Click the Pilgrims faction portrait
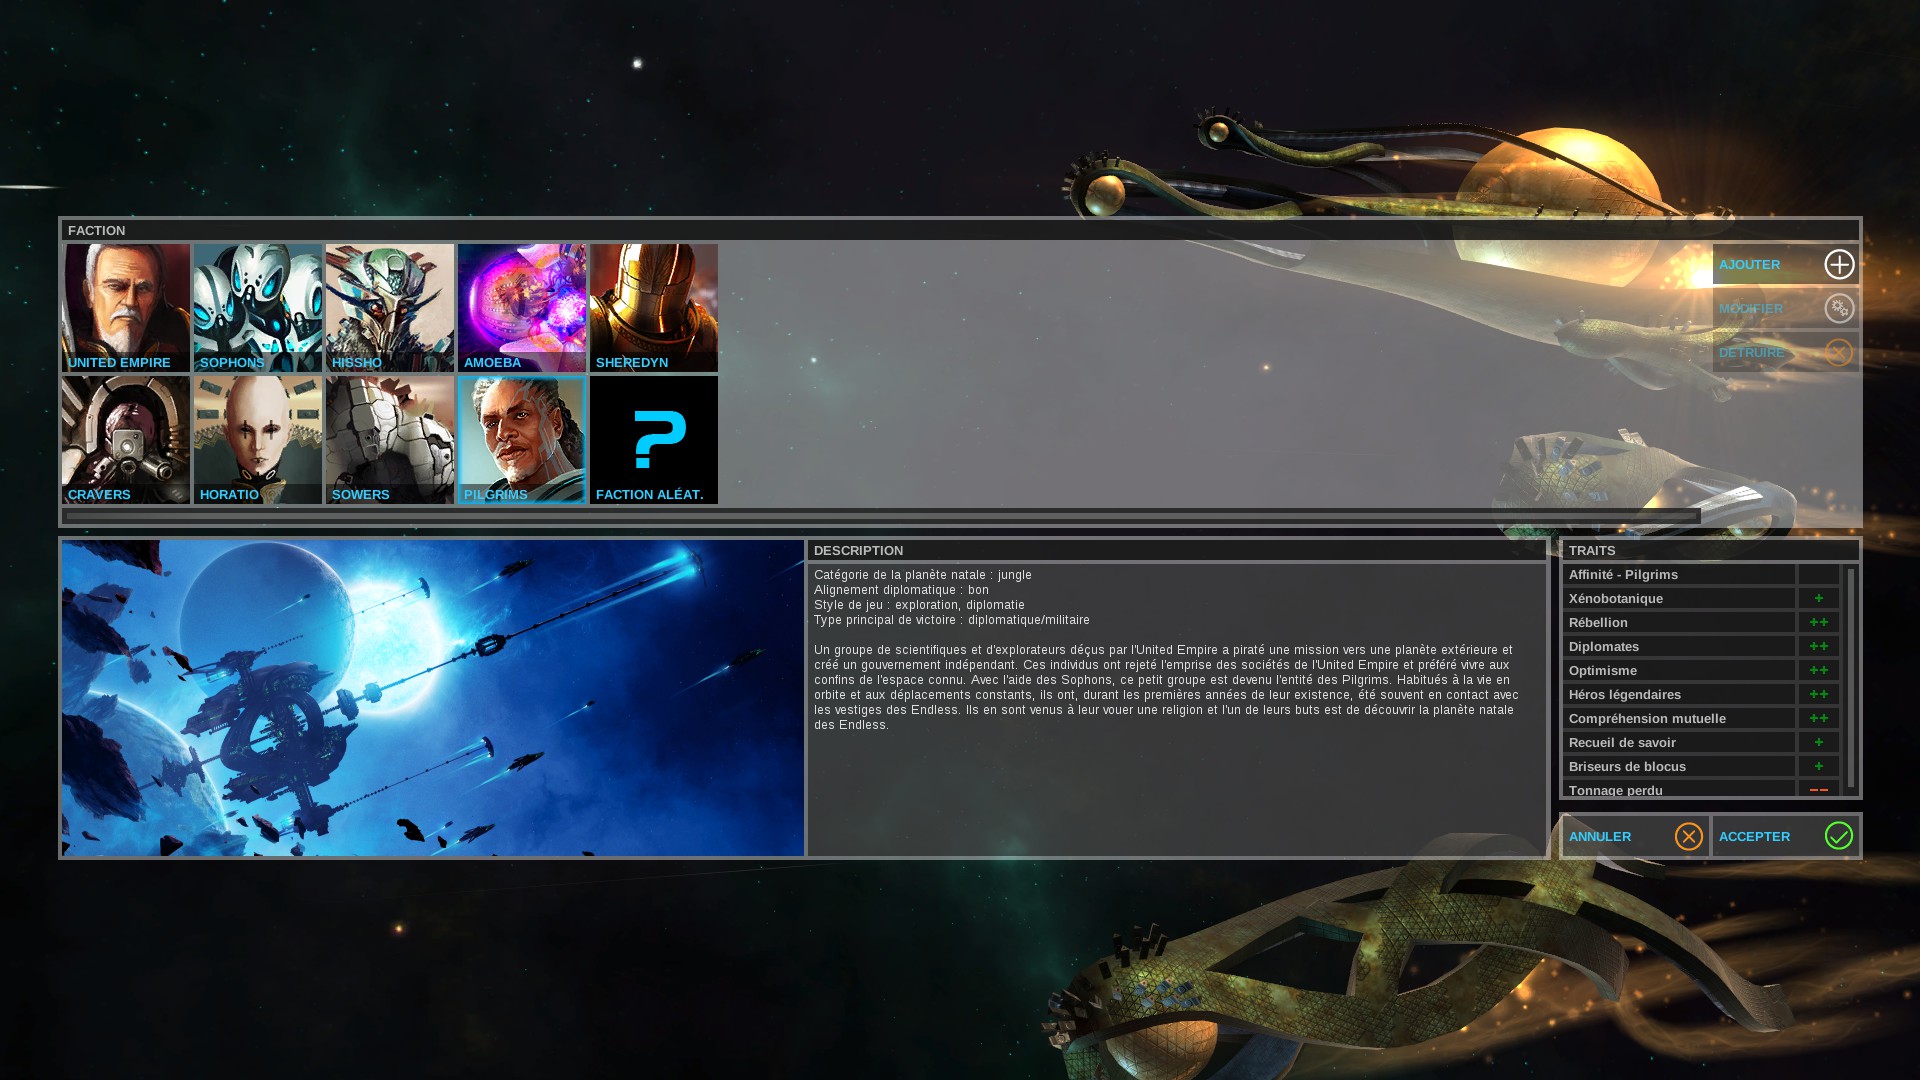 (x=522, y=439)
